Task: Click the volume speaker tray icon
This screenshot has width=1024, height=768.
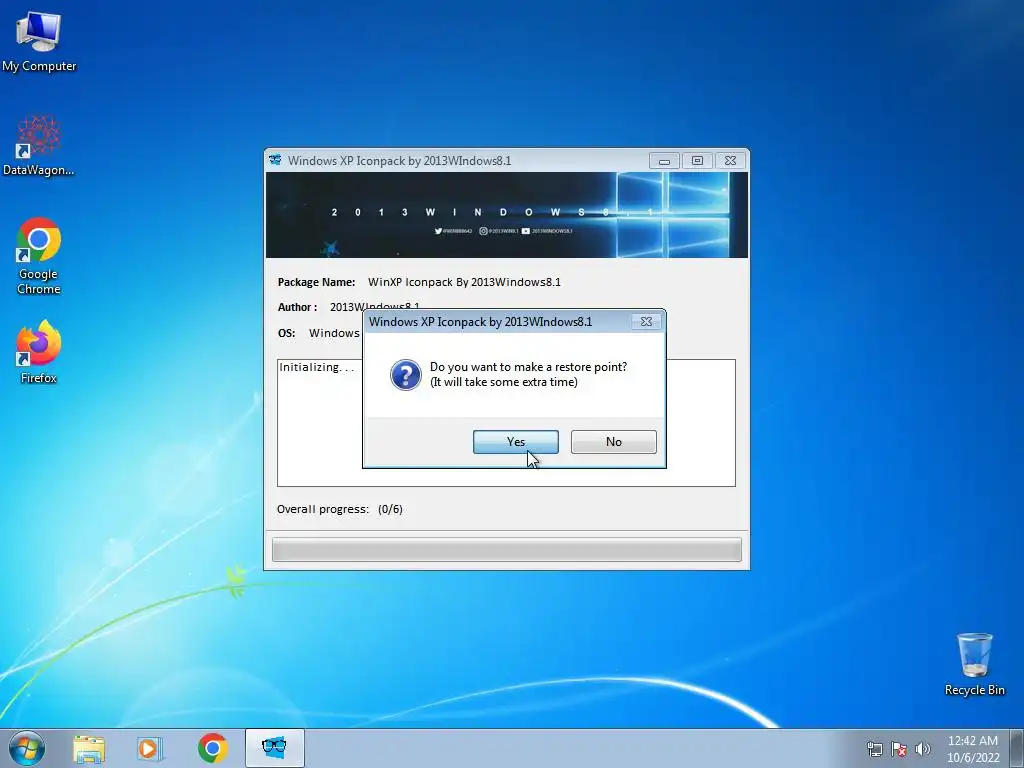Action: (x=923, y=749)
